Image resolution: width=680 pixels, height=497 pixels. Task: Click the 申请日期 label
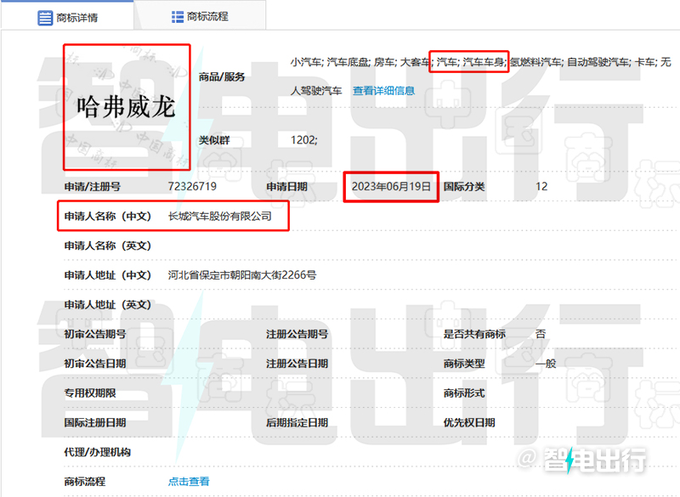287,186
